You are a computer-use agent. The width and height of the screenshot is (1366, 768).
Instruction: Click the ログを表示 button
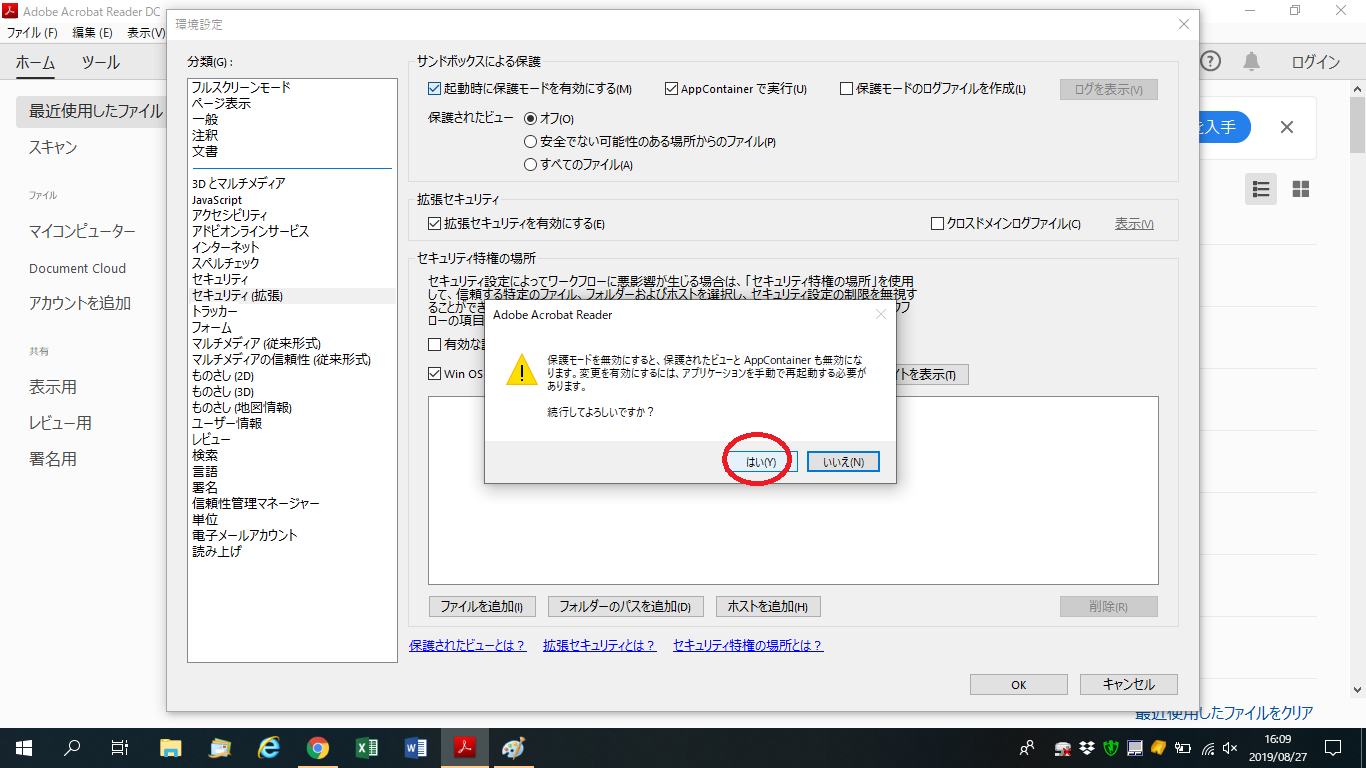click(1109, 89)
